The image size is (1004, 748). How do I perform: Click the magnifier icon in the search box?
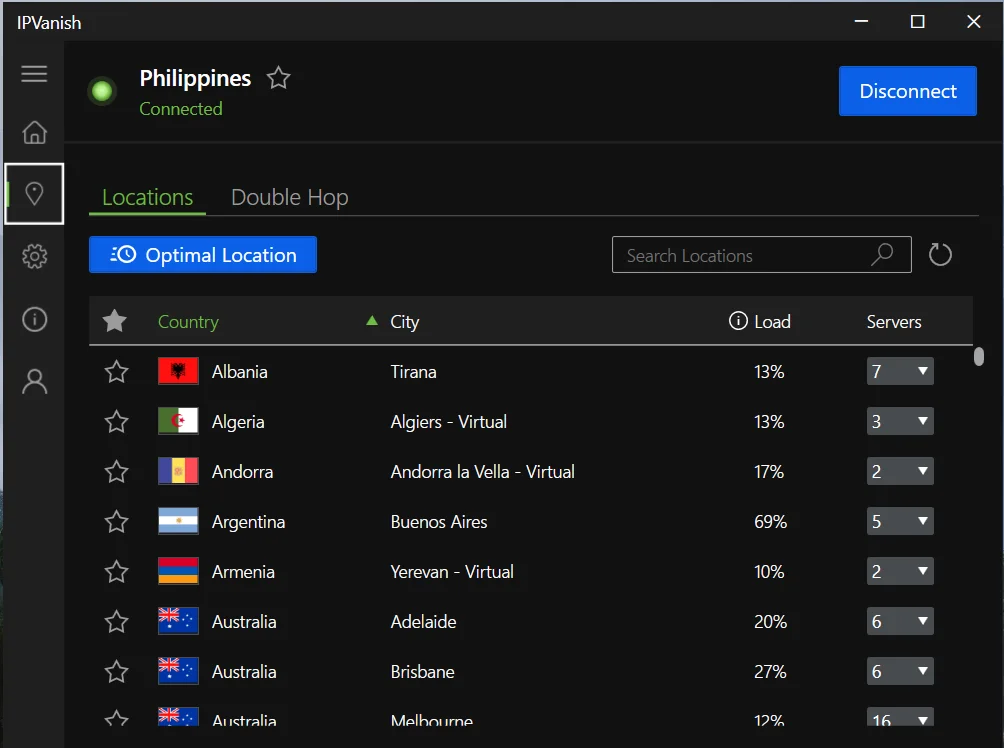882,254
